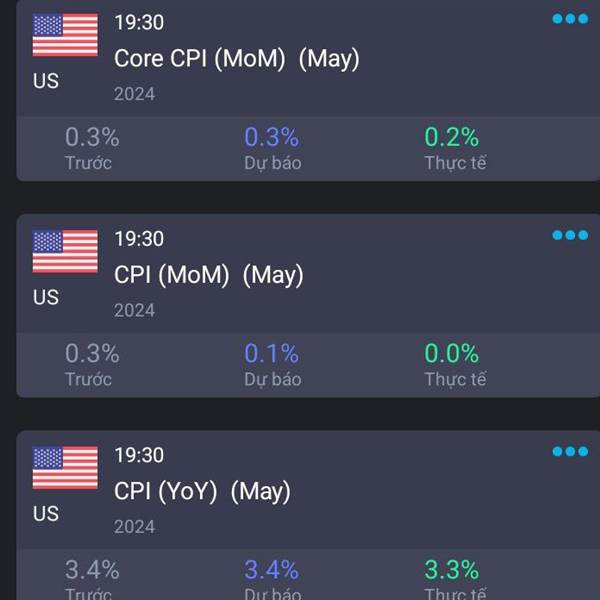Tap the 2024 label under CPI (MoM)
The width and height of the screenshot is (600, 600).
[x=134, y=310]
